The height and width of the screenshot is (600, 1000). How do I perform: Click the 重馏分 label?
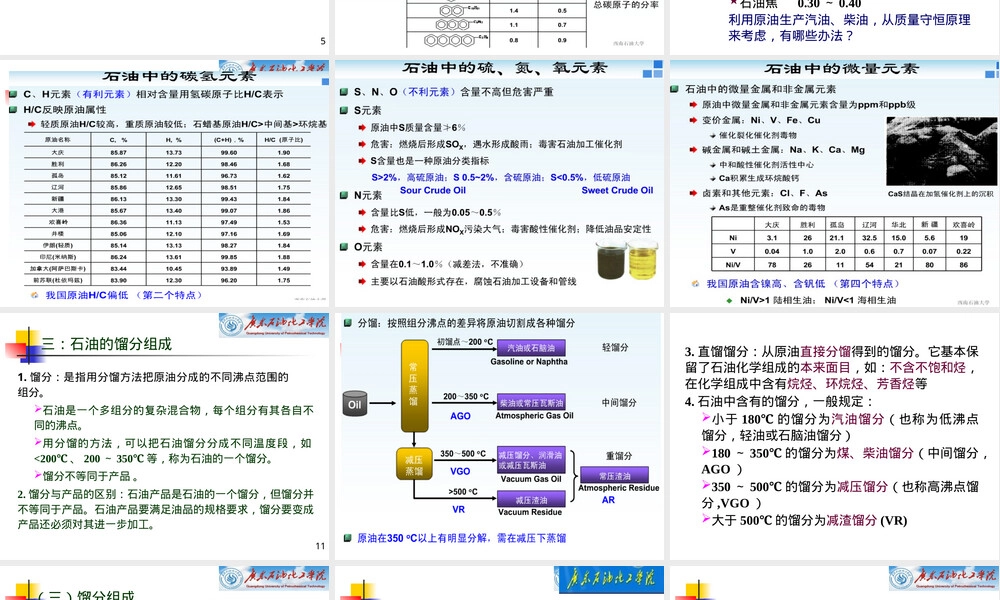pos(619,456)
